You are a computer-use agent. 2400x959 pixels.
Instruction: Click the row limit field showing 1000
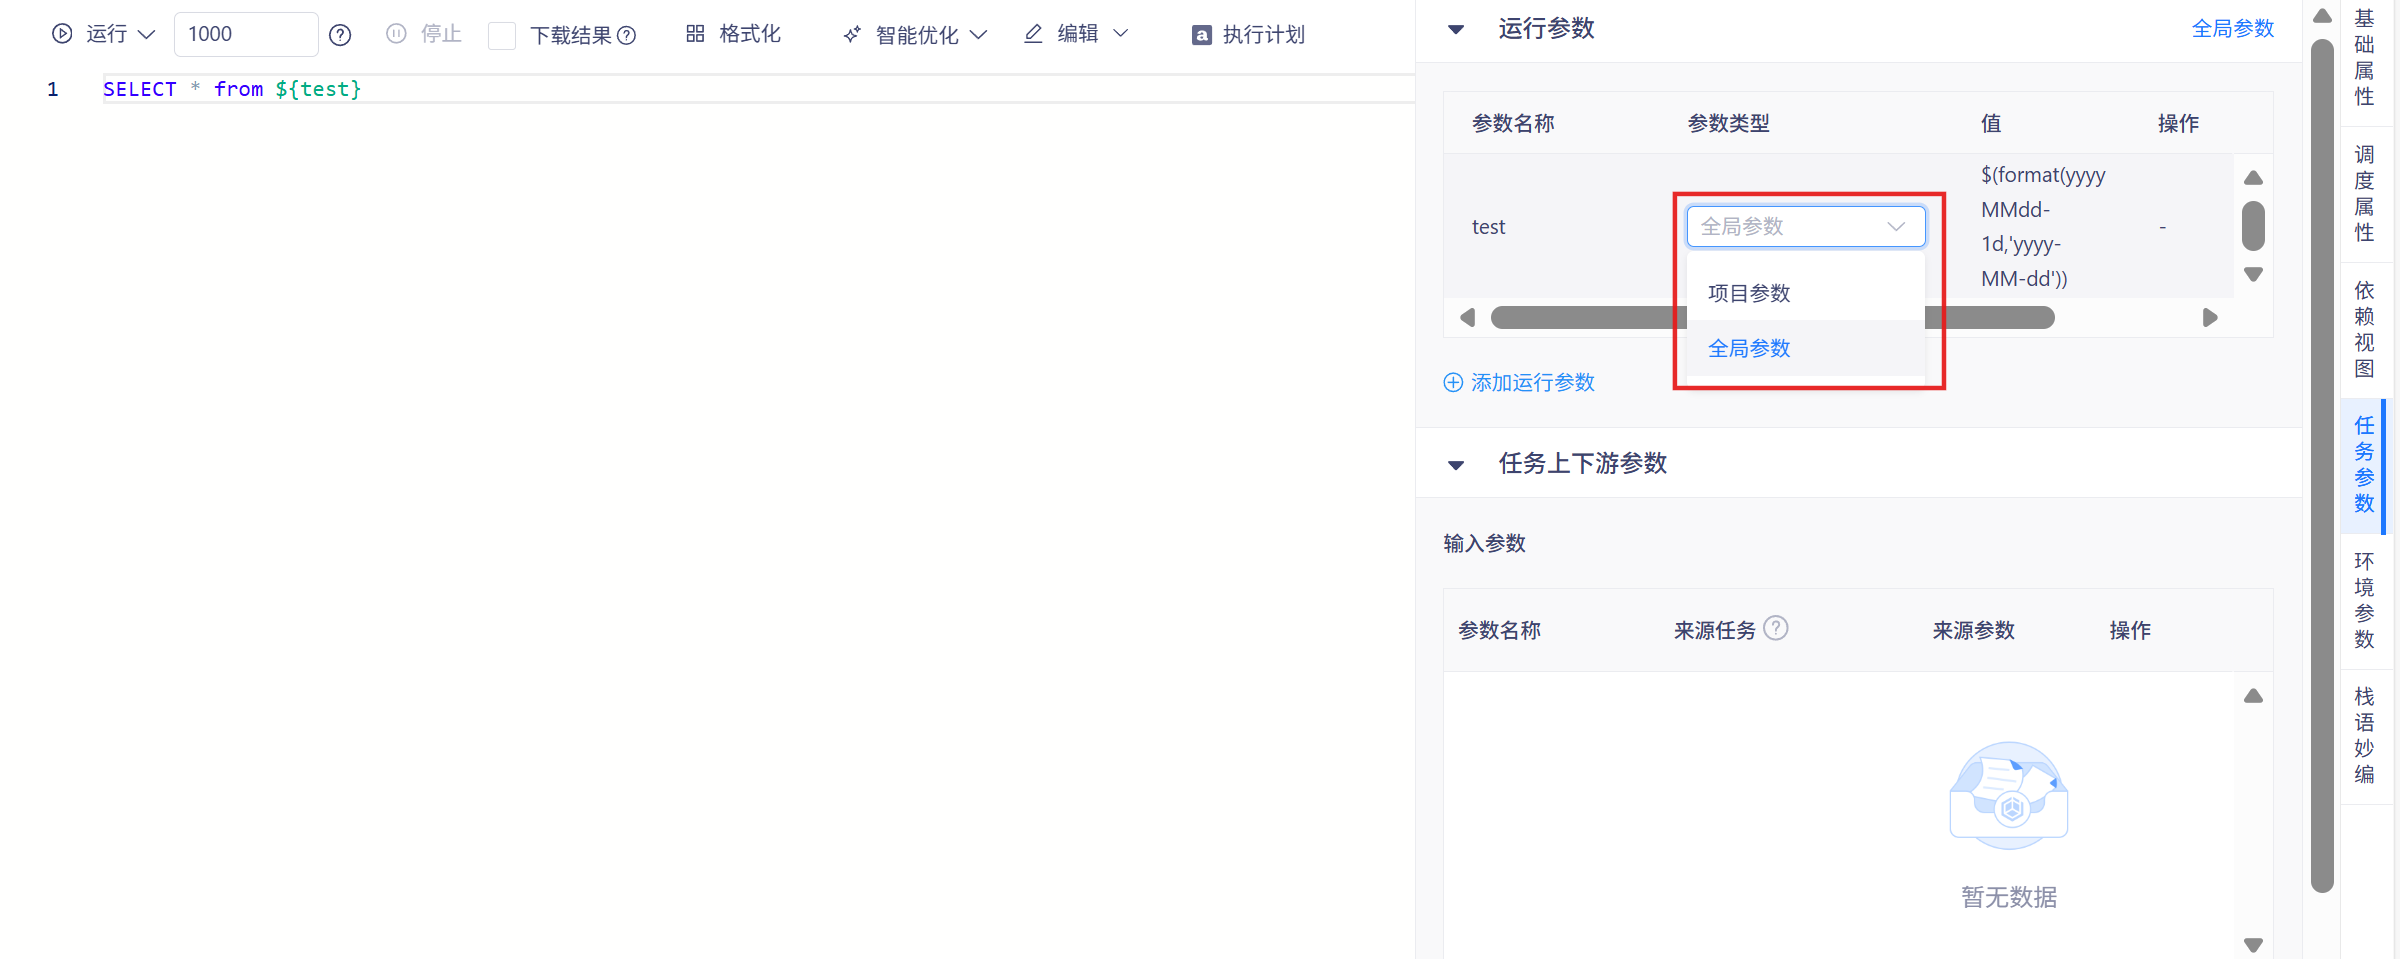coord(246,34)
